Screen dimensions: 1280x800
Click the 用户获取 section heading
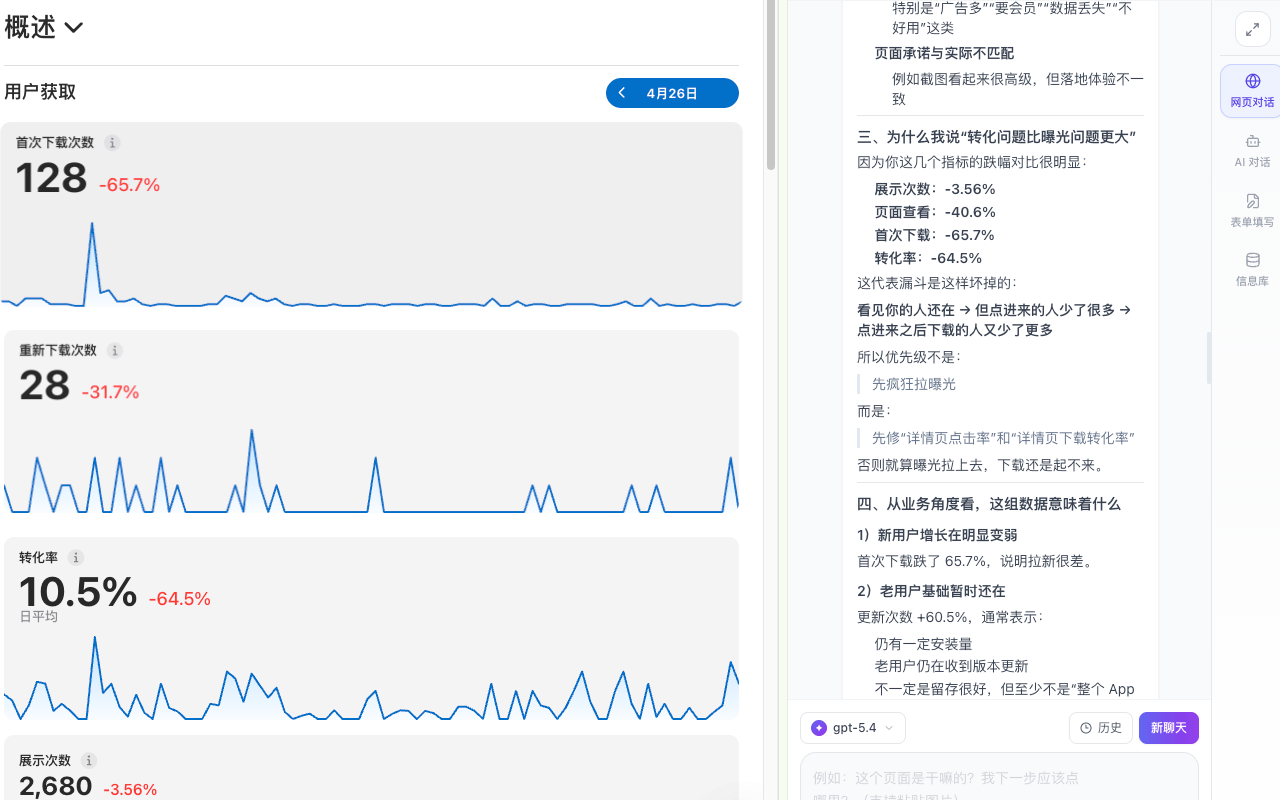pos(40,92)
